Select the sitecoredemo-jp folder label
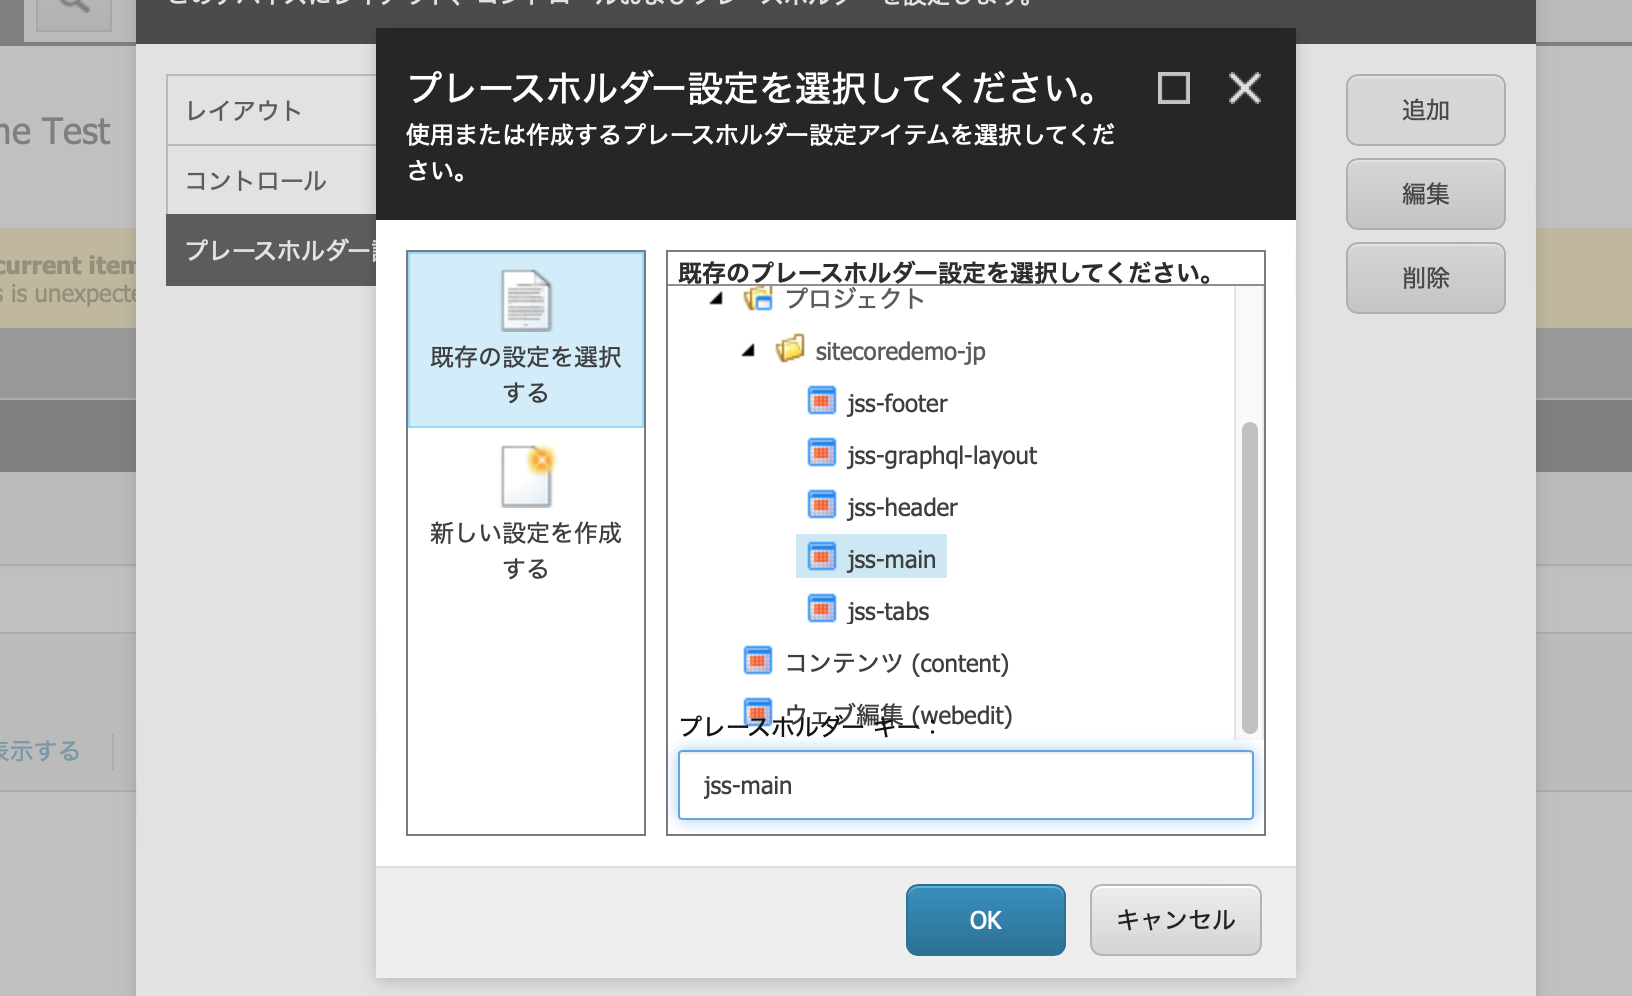Image resolution: width=1632 pixels, height=996 pixels. (900, 351)
